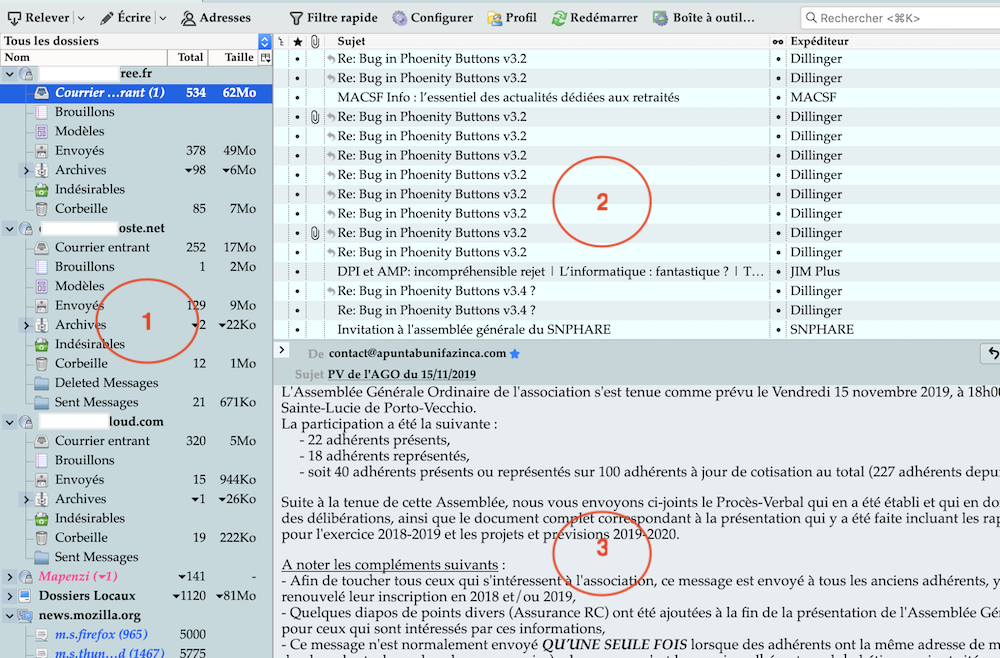Select the m.s.firefox newsgroup folder

tap(100, 635)
